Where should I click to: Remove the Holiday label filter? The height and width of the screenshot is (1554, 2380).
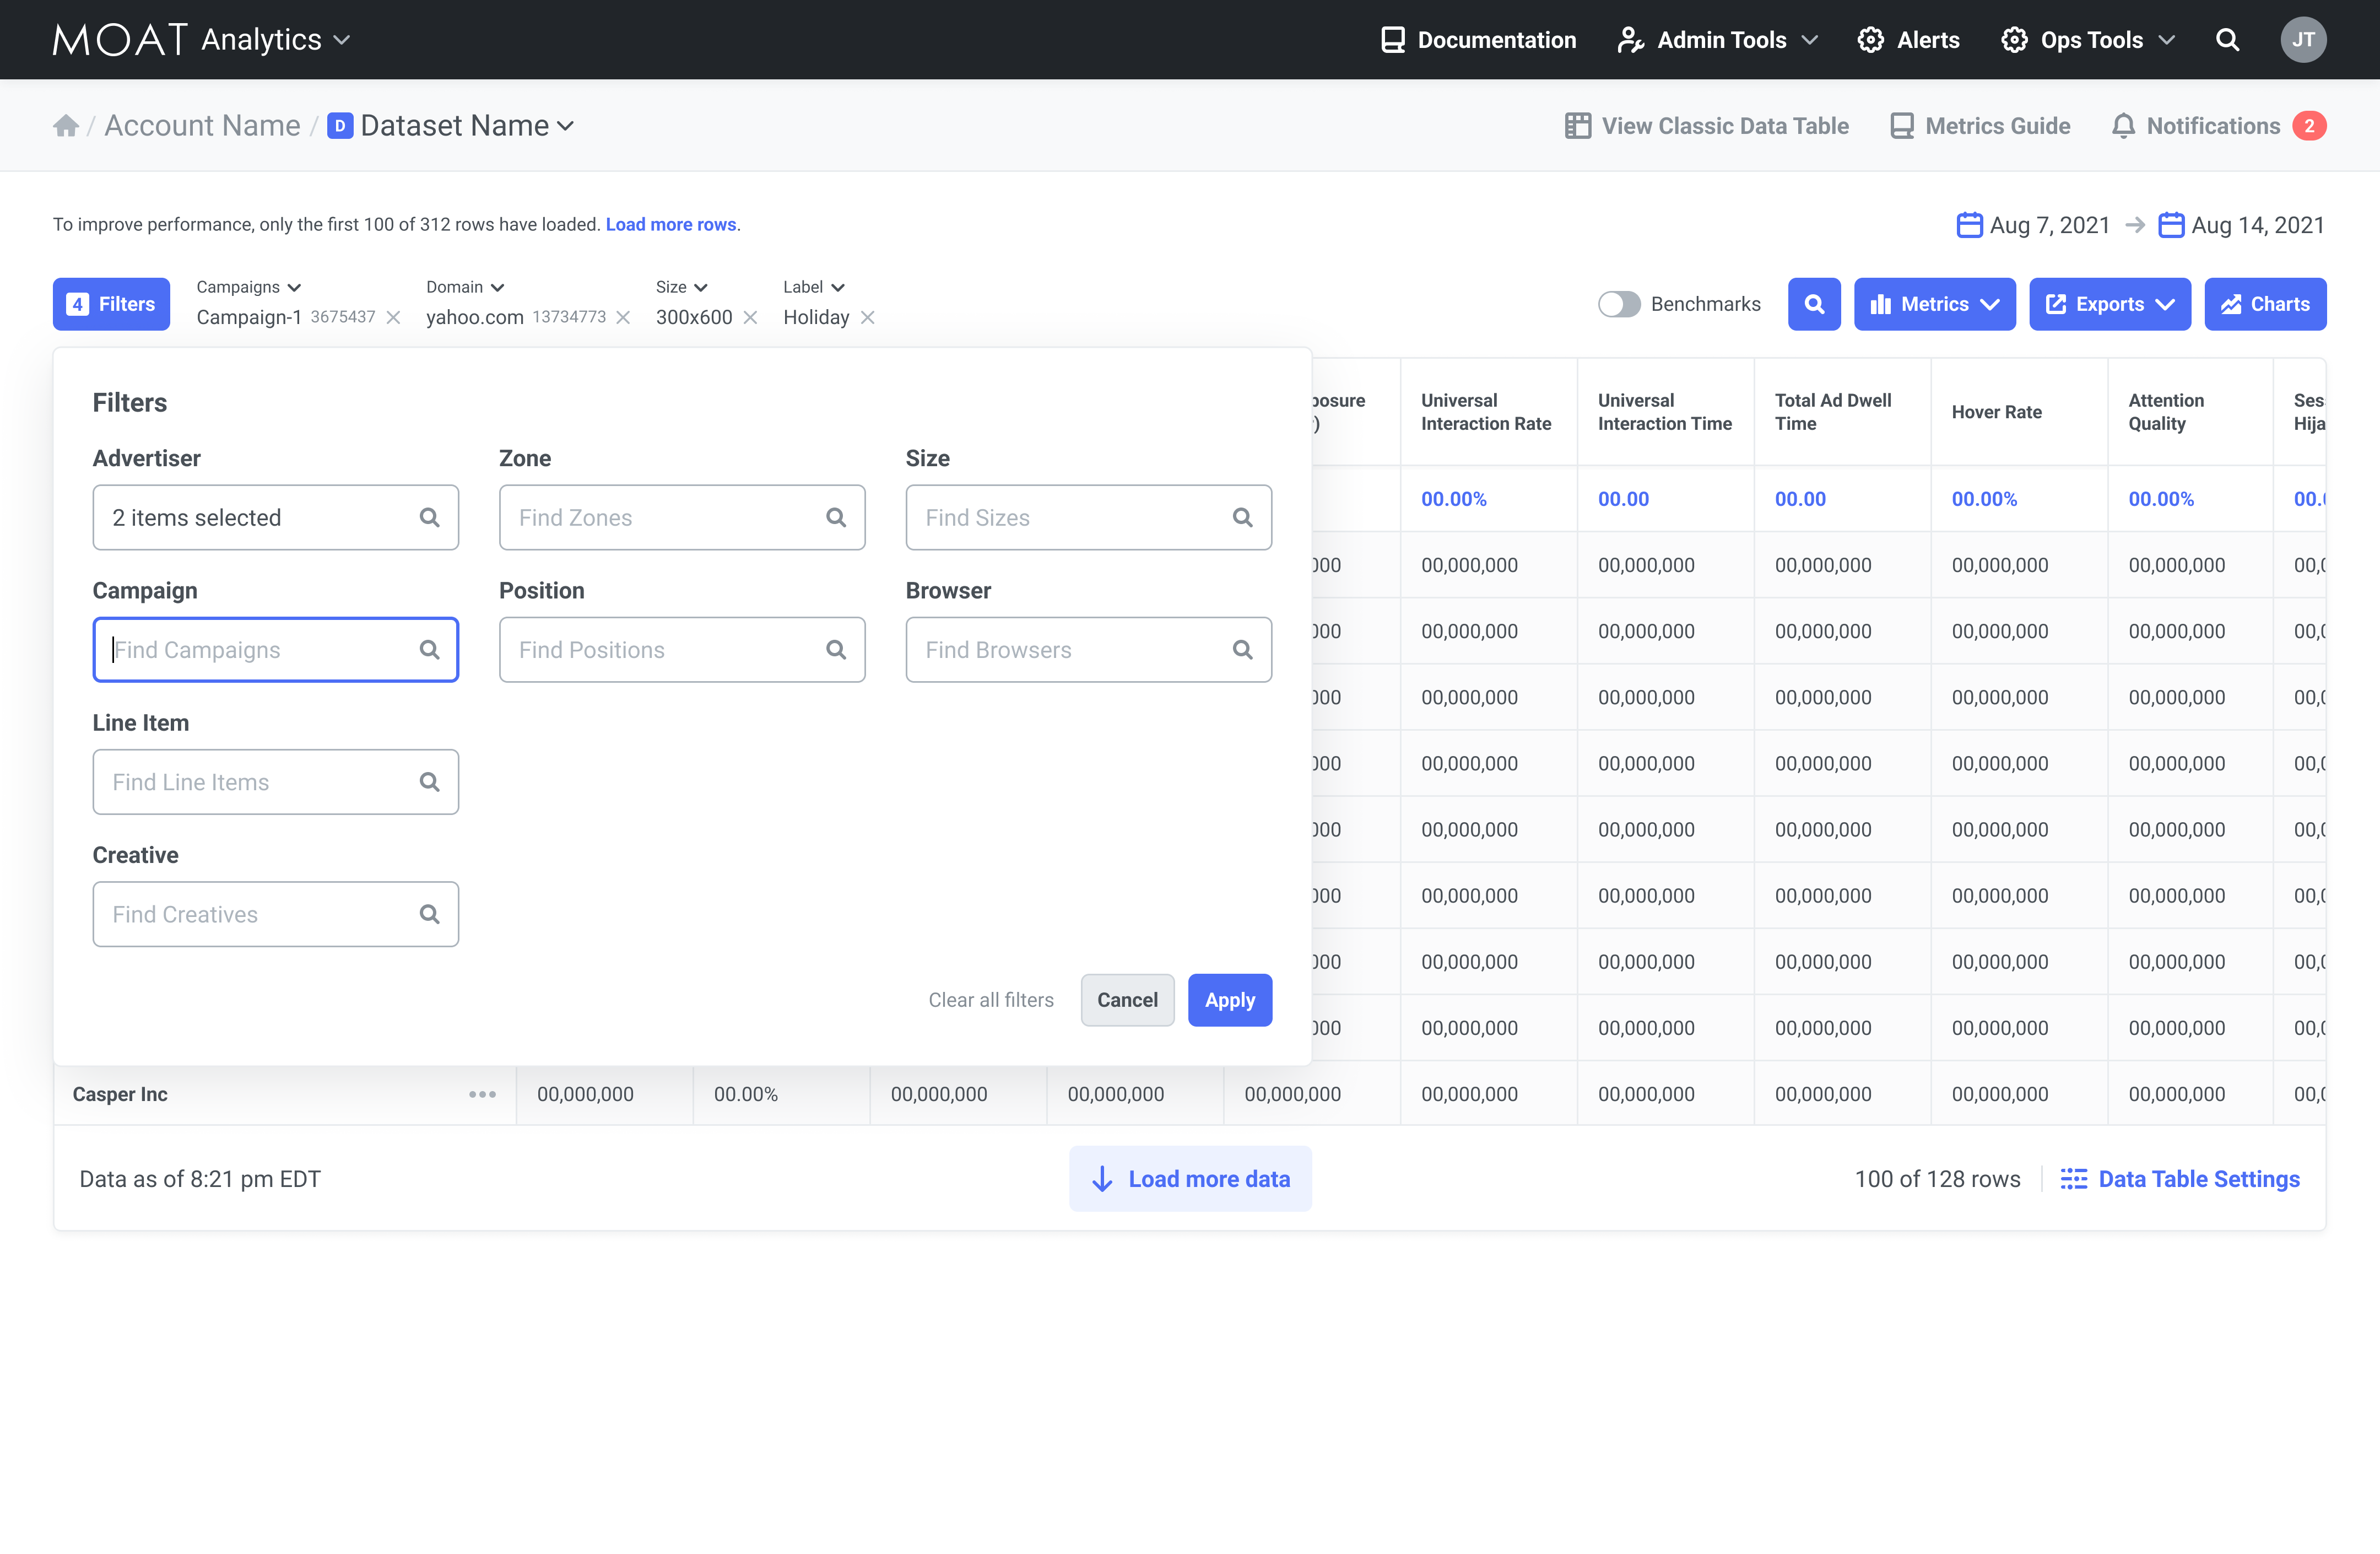[868, 318]
